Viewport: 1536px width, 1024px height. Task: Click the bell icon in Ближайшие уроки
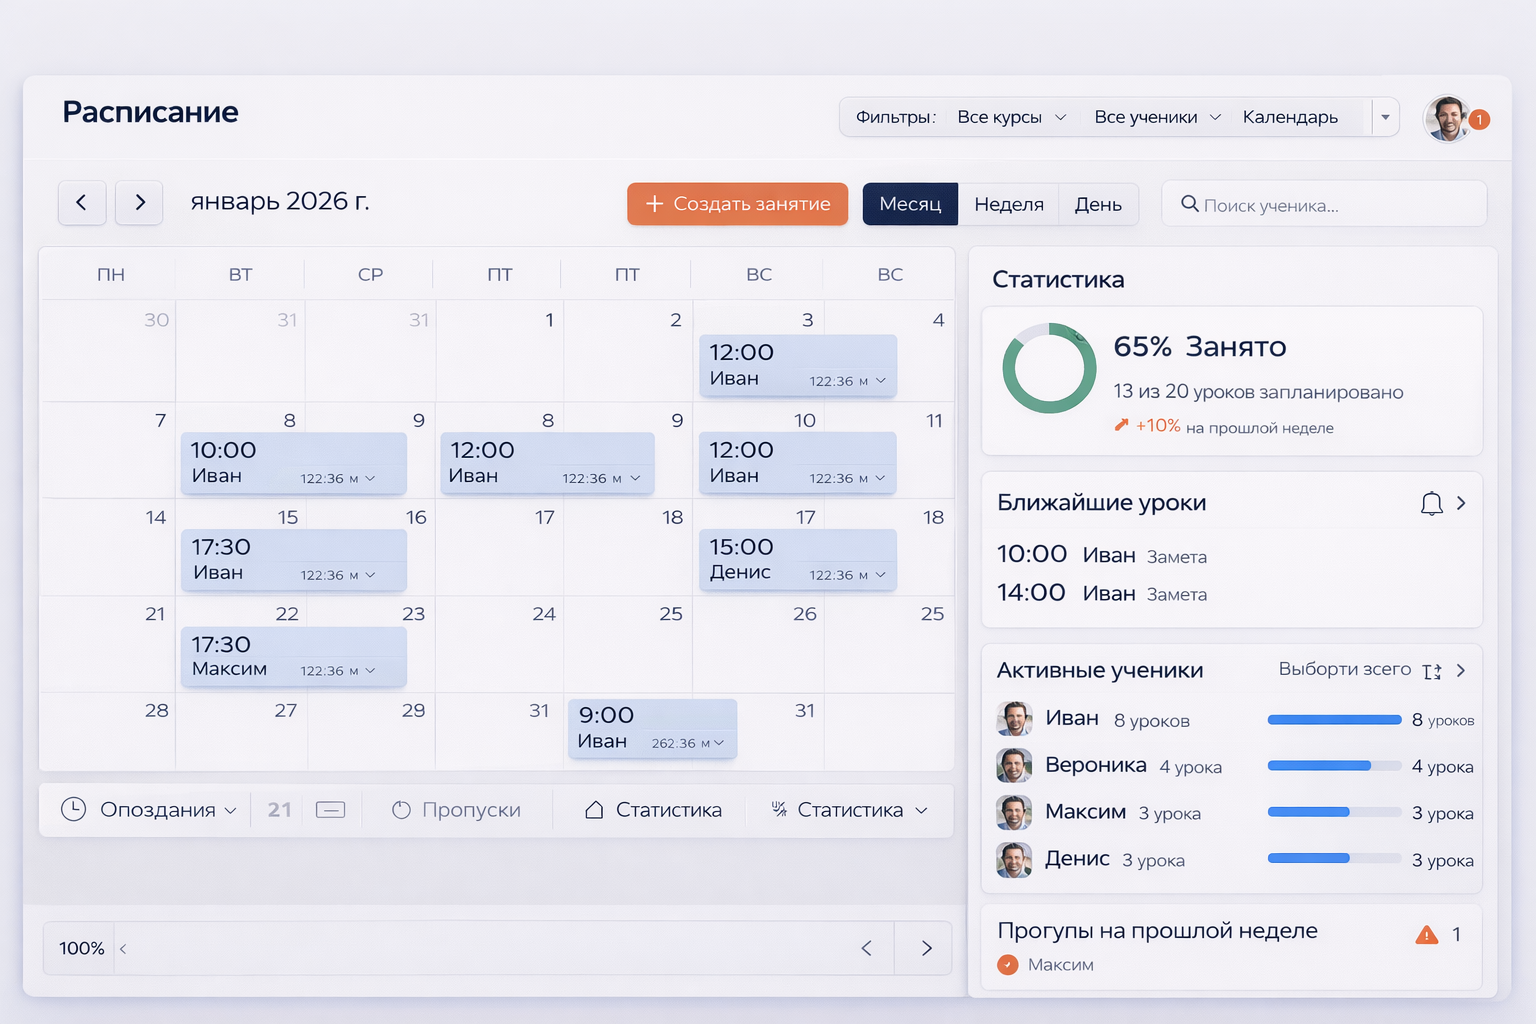pyautogui.click(x=1432, y=503)
